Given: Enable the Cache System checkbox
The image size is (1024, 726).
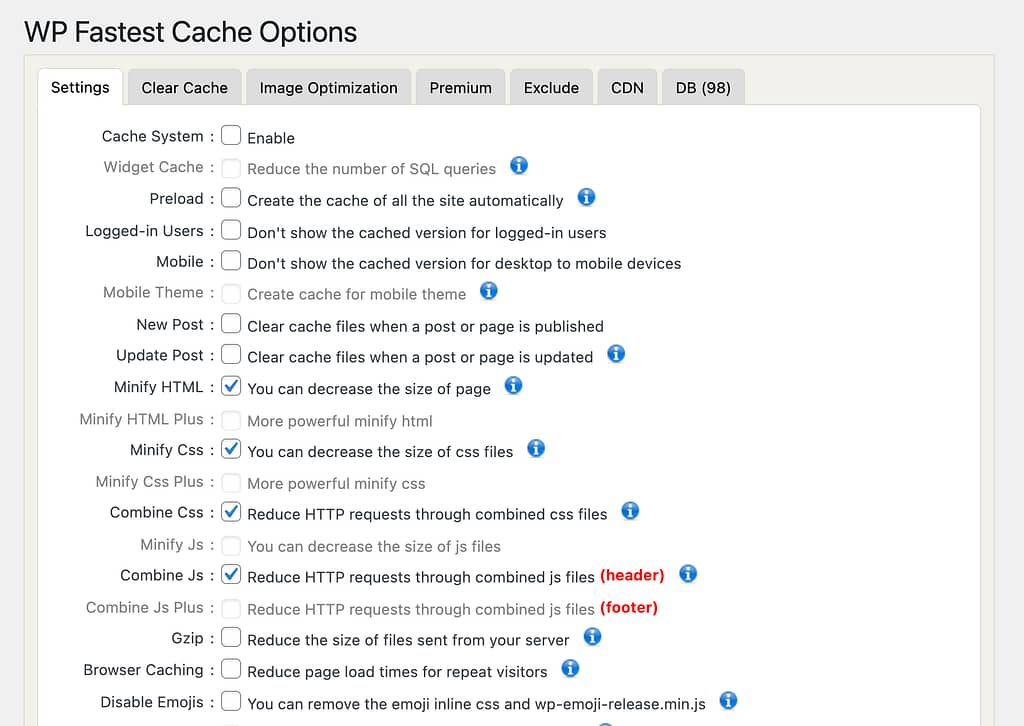Looking at the screenshot, I should [x=231, y=135].
